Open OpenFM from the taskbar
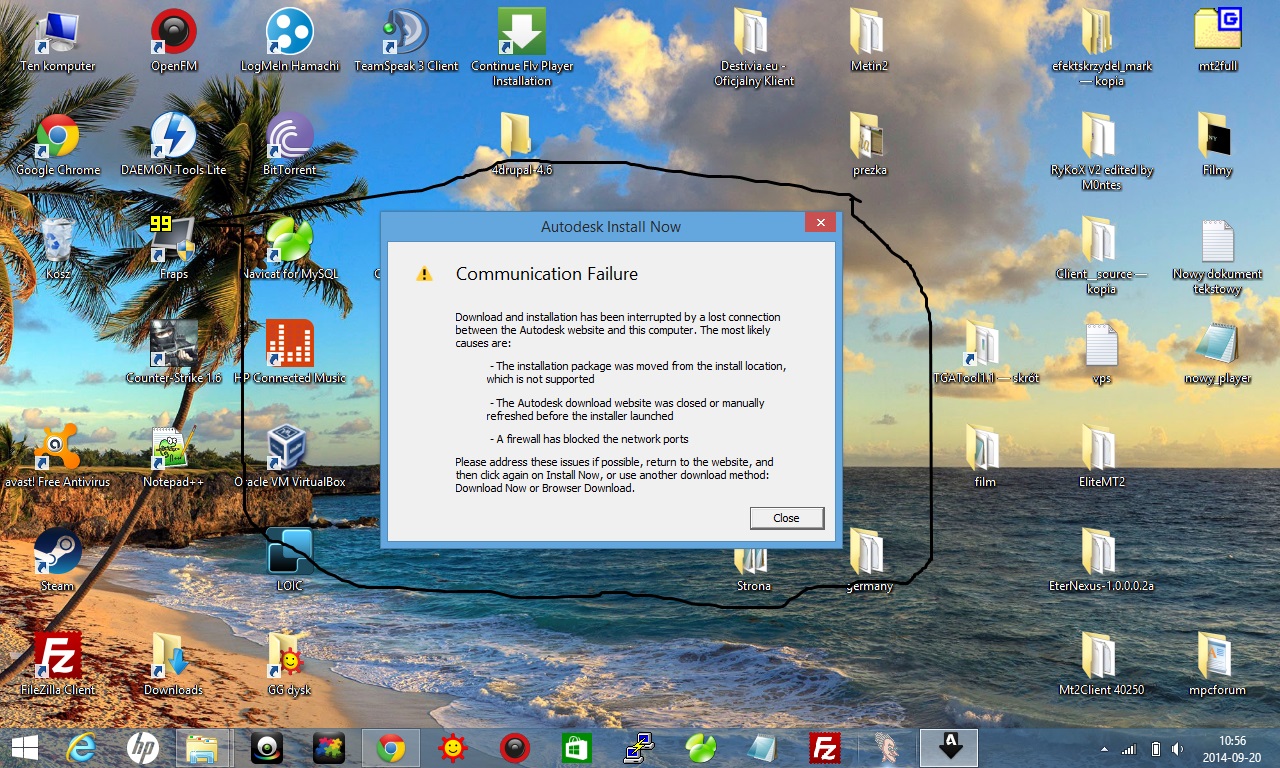This screenshot has height=768, width=1280. 514,747
